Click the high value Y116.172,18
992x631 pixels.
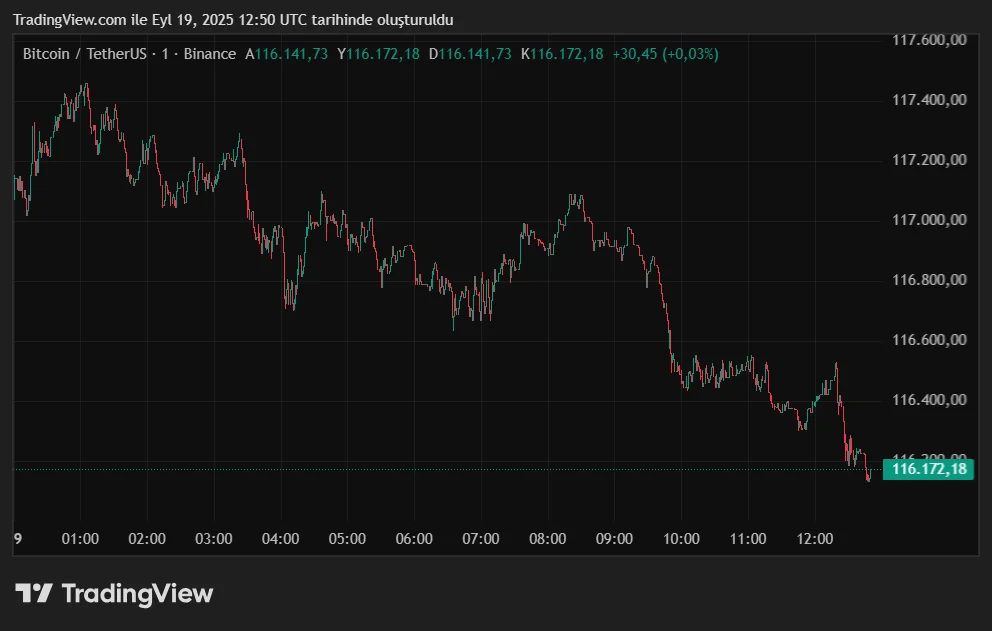pos(378,54)
